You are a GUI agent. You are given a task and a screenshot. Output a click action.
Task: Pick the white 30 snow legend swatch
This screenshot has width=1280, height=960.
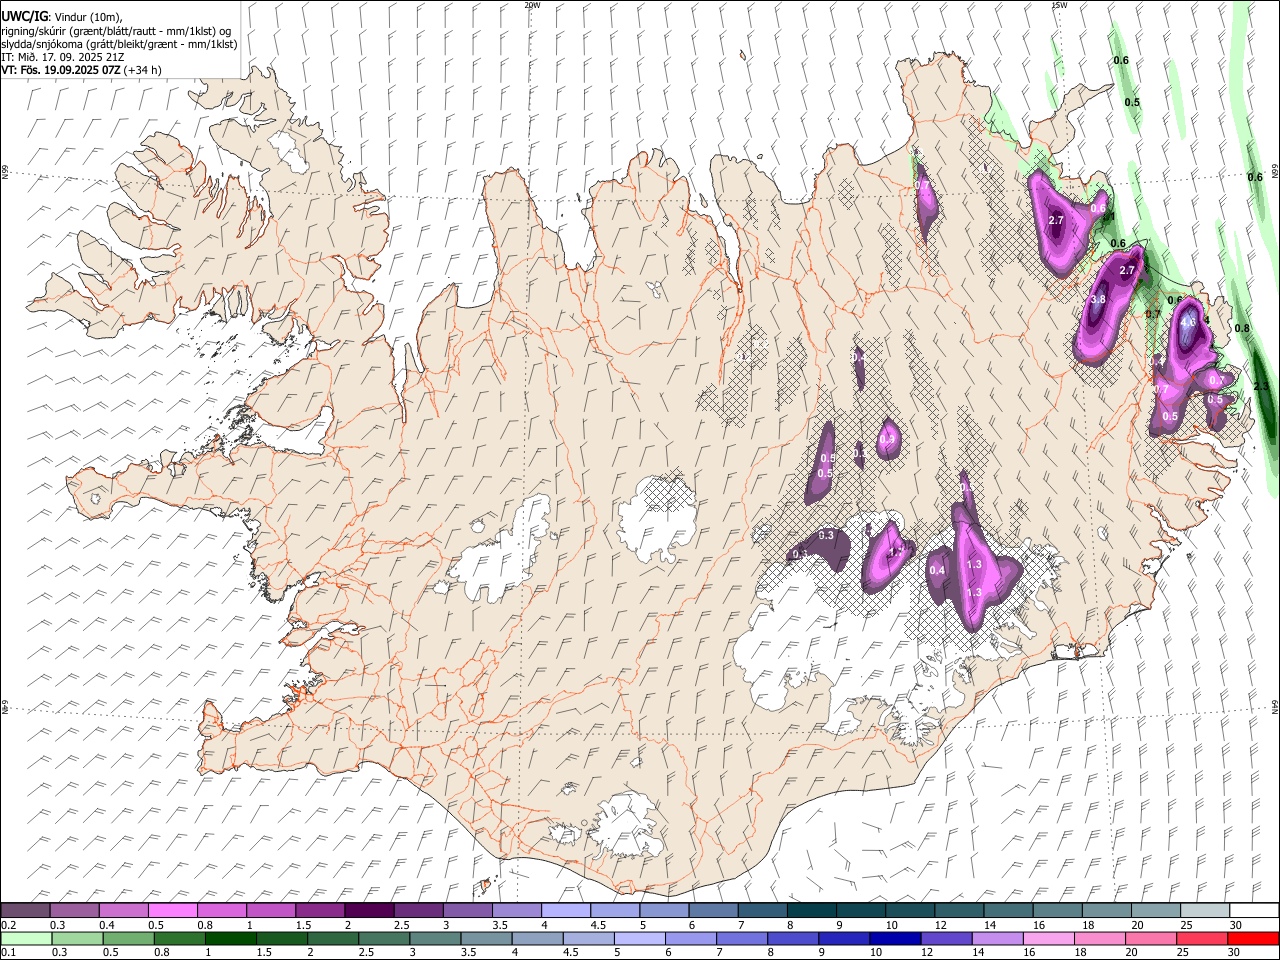[x=1254, y=911]
